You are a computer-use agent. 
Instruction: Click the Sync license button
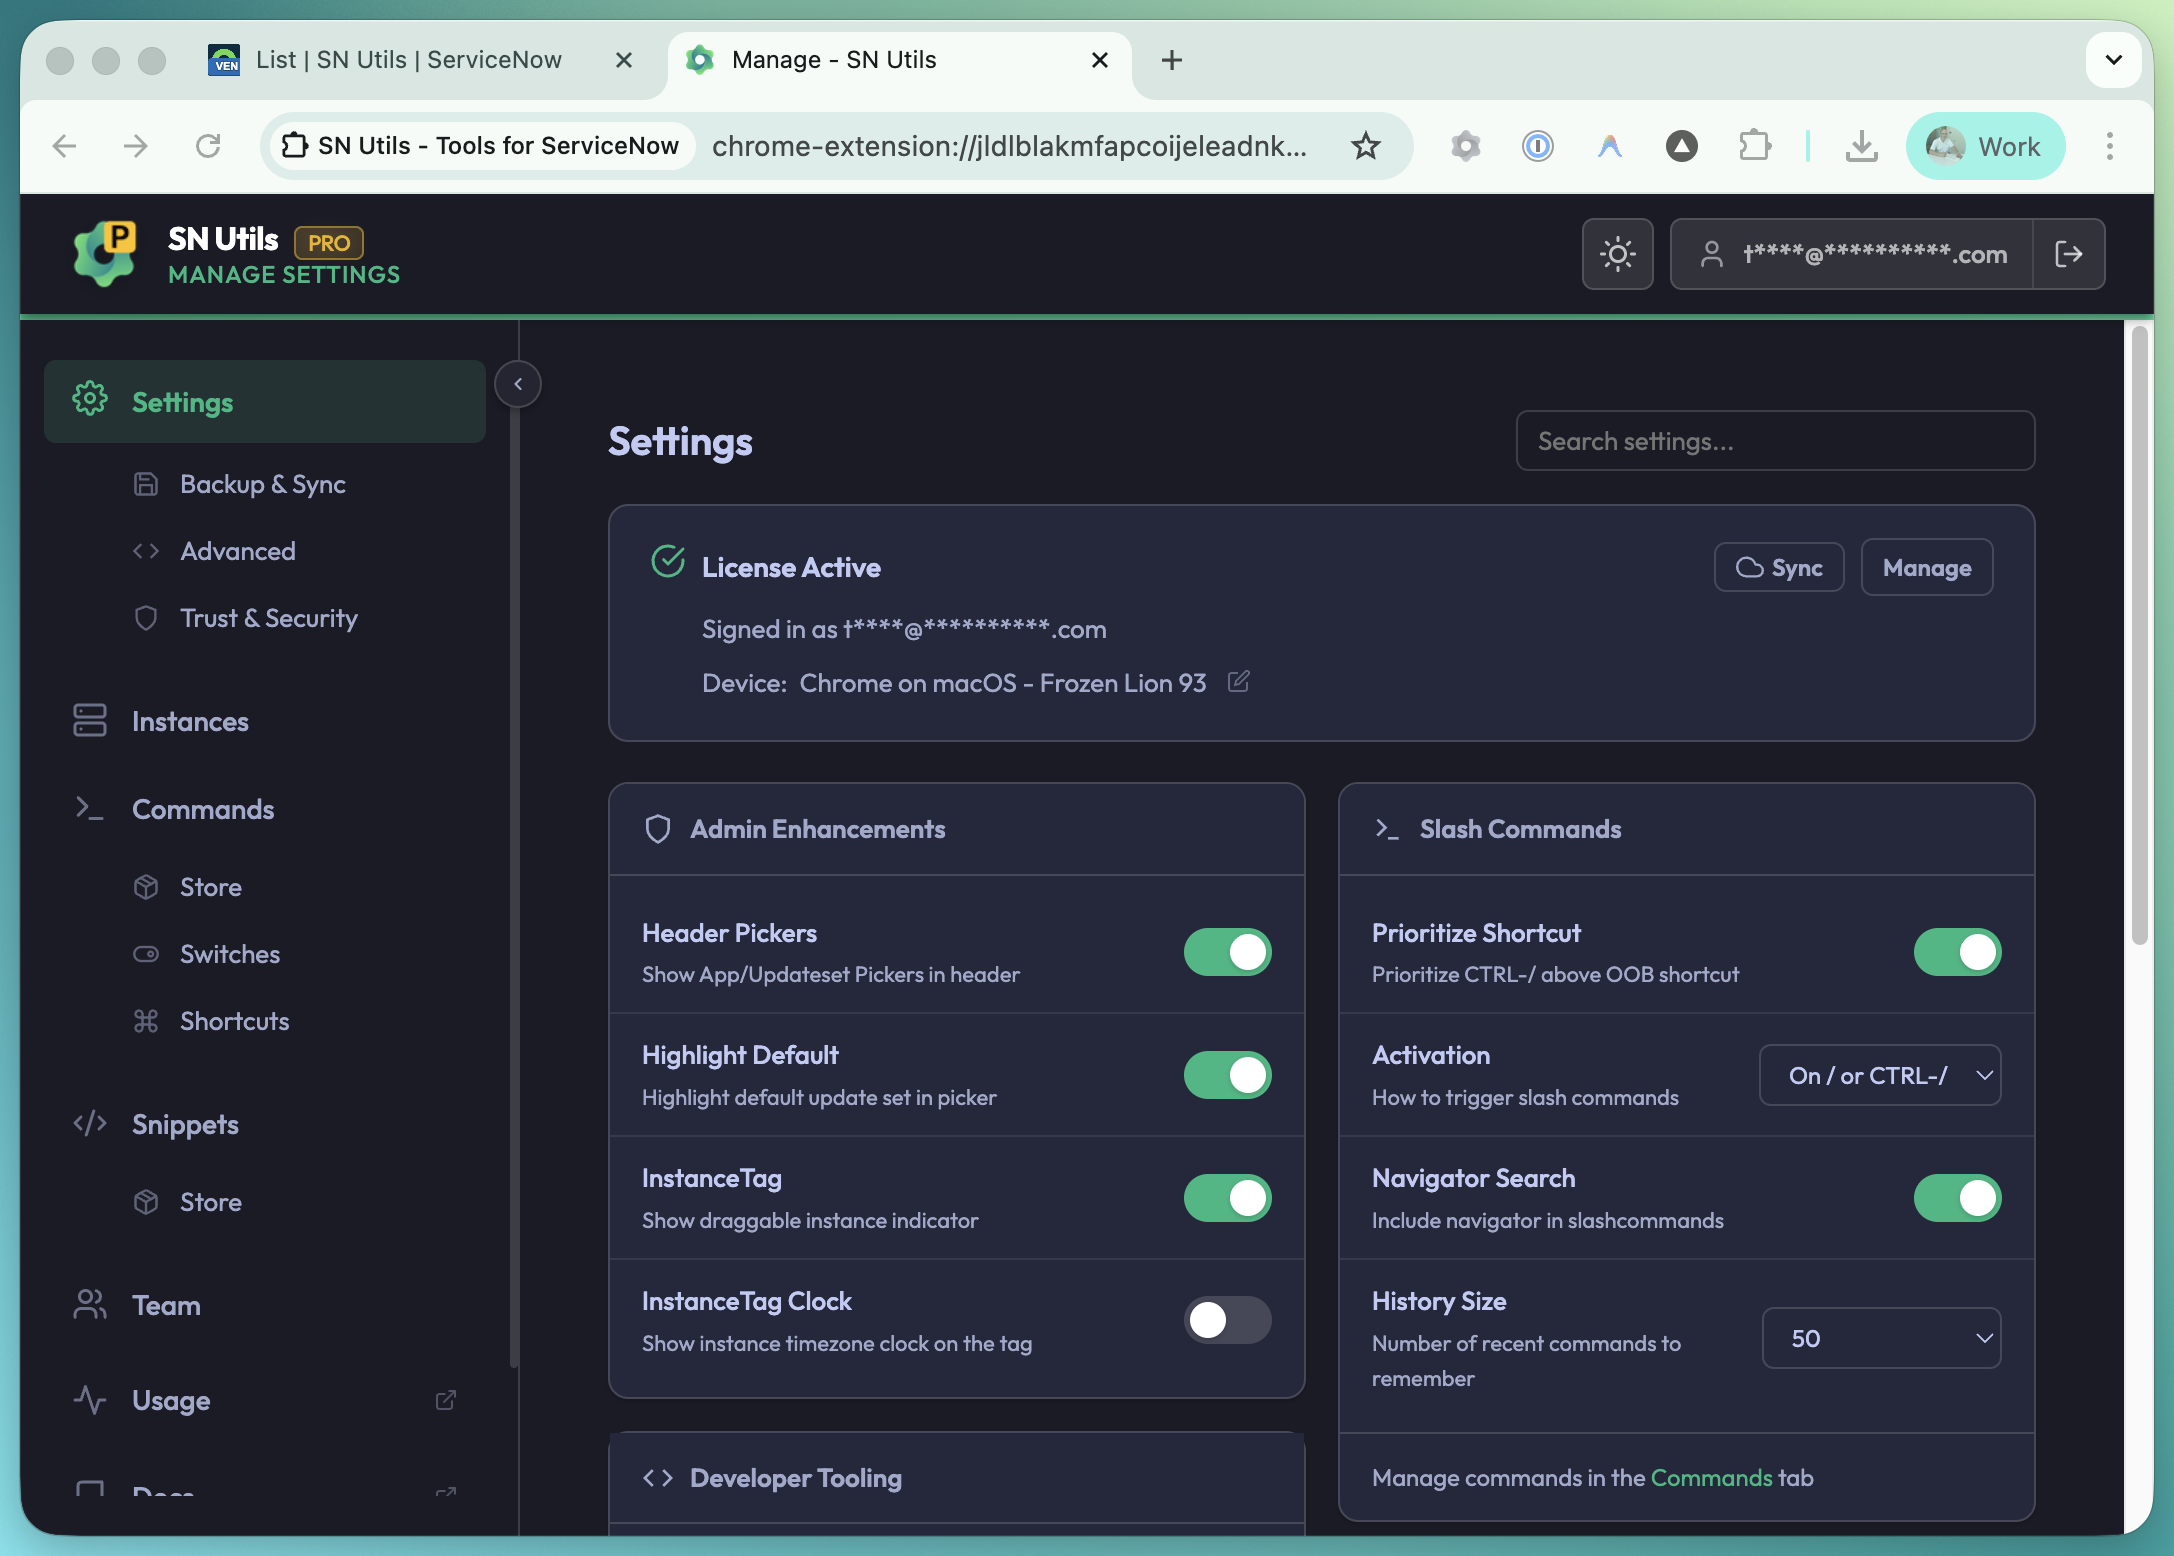click(1779, 567)
